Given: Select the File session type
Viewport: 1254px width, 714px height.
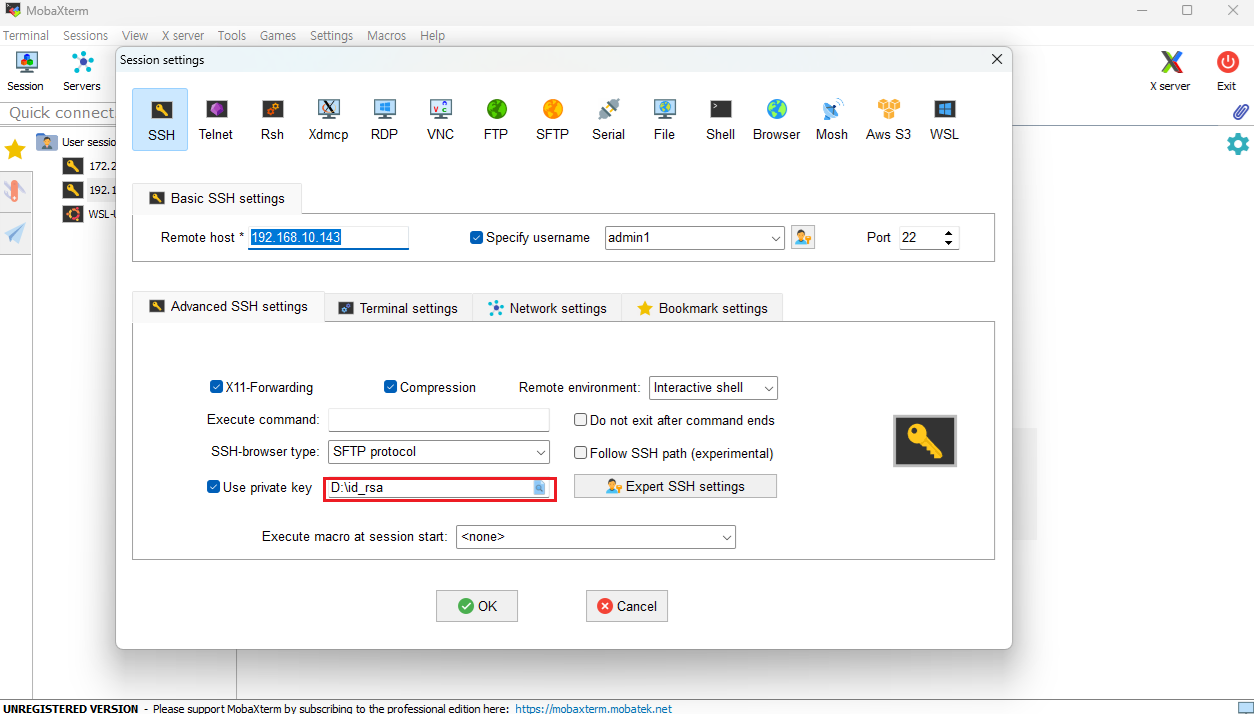Looking at the screenshot, I should tap(664, 119).
